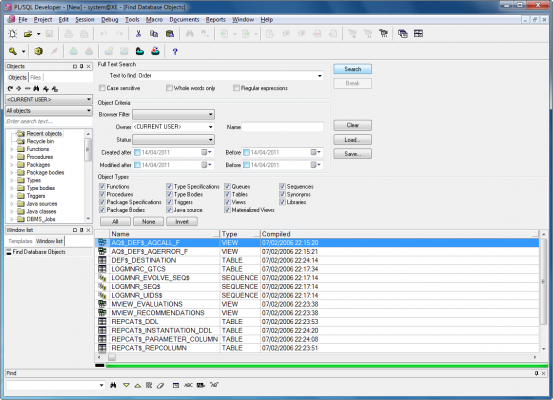553x400 pixels.
Task: Switch to the Templates tab
Action: pos(20,241)
